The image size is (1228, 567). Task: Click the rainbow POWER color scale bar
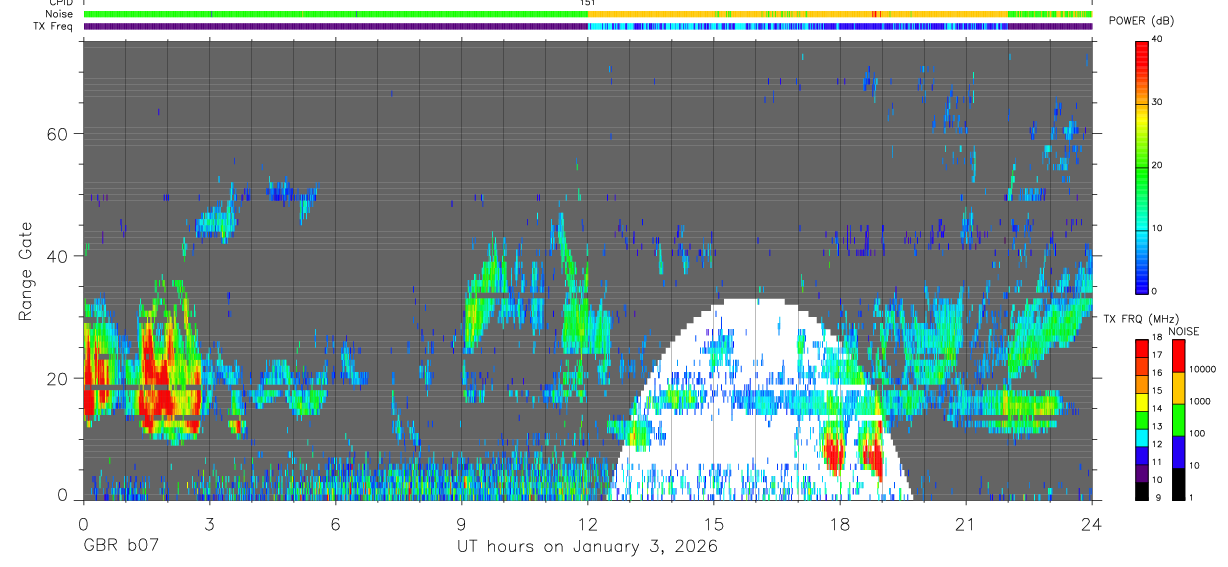point(1141,166)
